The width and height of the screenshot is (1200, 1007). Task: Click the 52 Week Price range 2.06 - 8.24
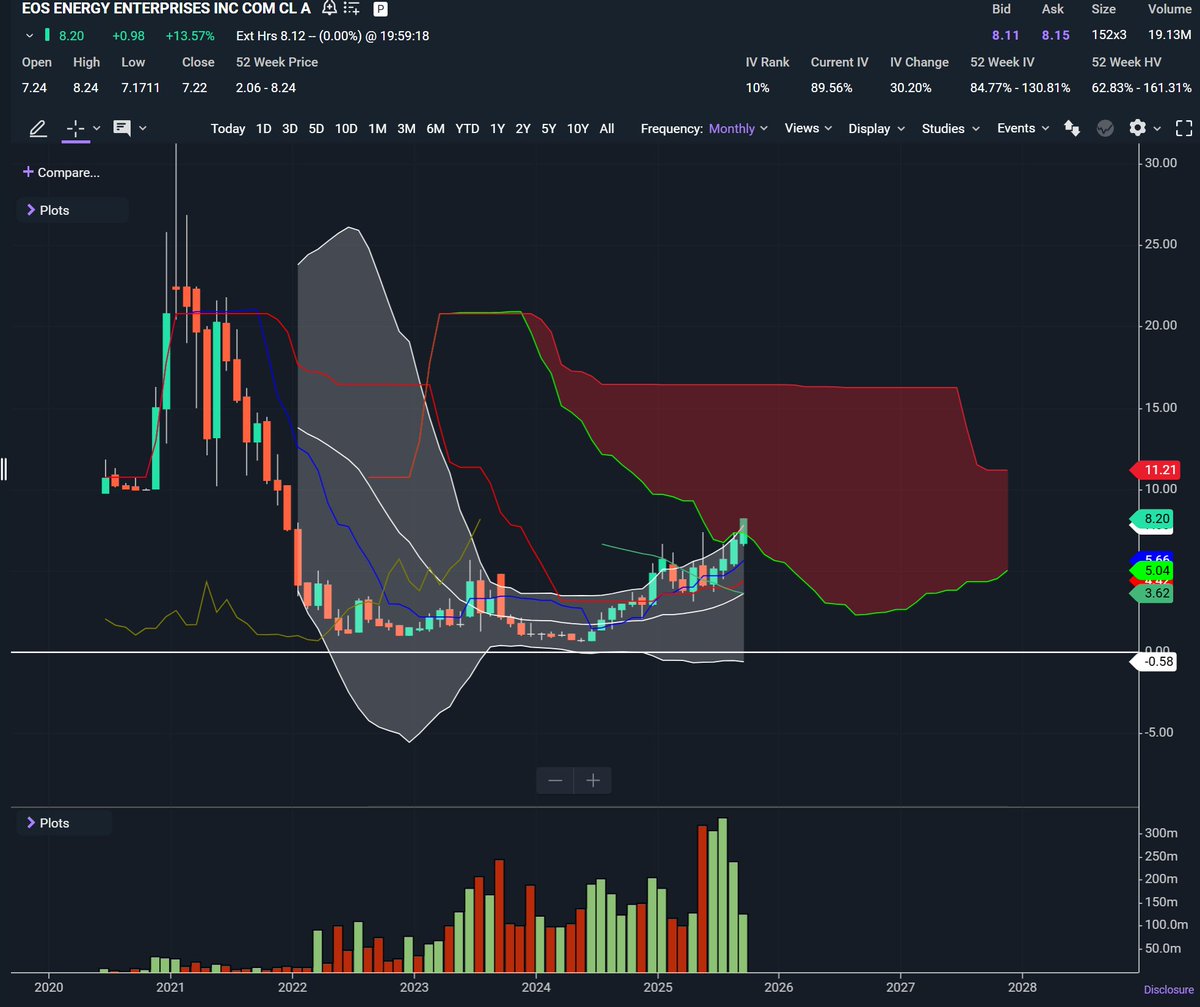coord(265,87)
